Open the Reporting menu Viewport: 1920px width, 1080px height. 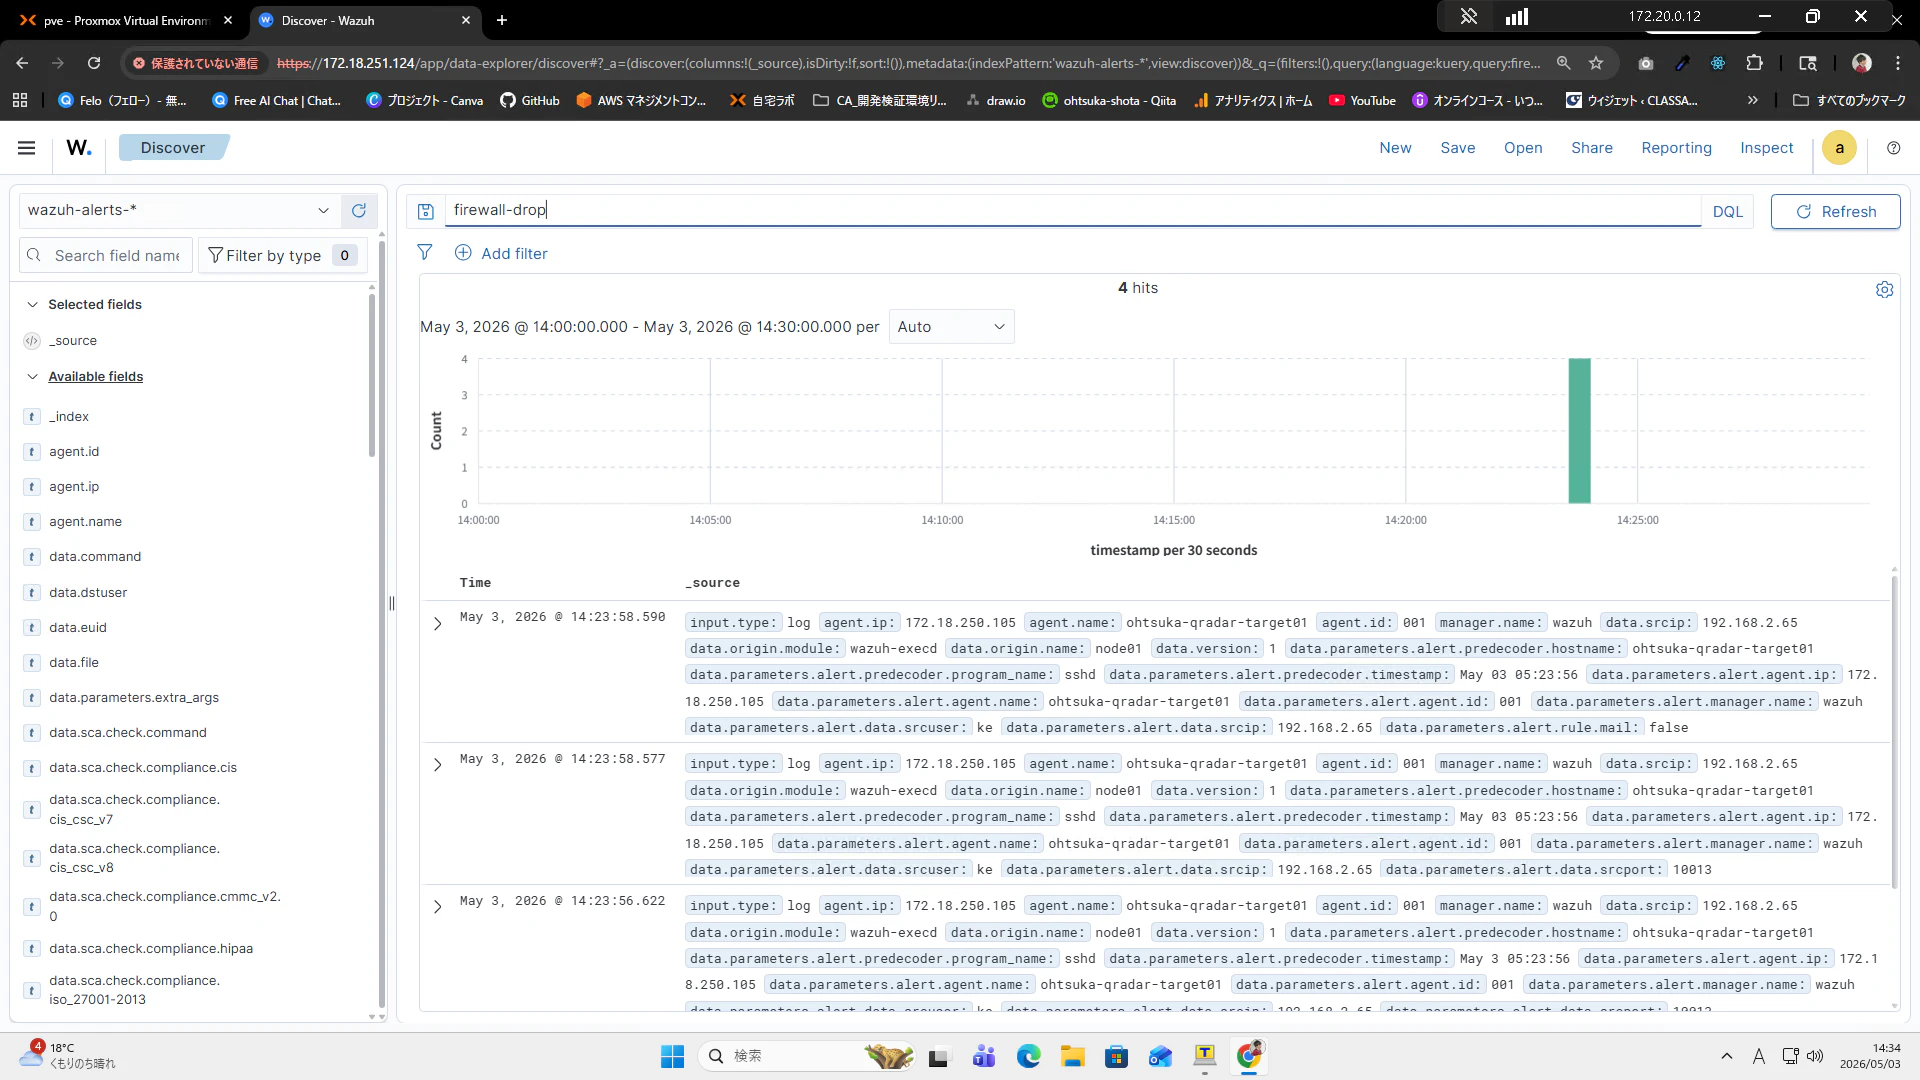click(x=1676, y=148)
